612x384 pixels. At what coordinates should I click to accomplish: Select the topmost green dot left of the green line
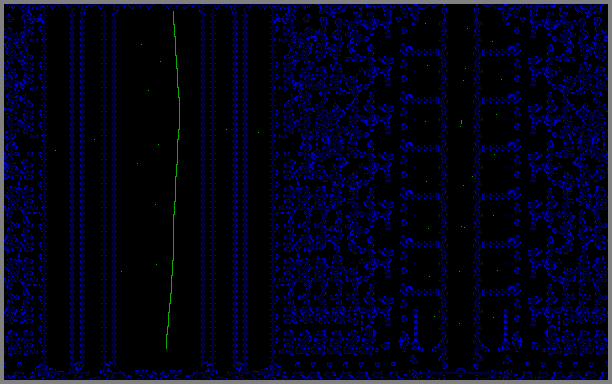(x=141, y=44)
